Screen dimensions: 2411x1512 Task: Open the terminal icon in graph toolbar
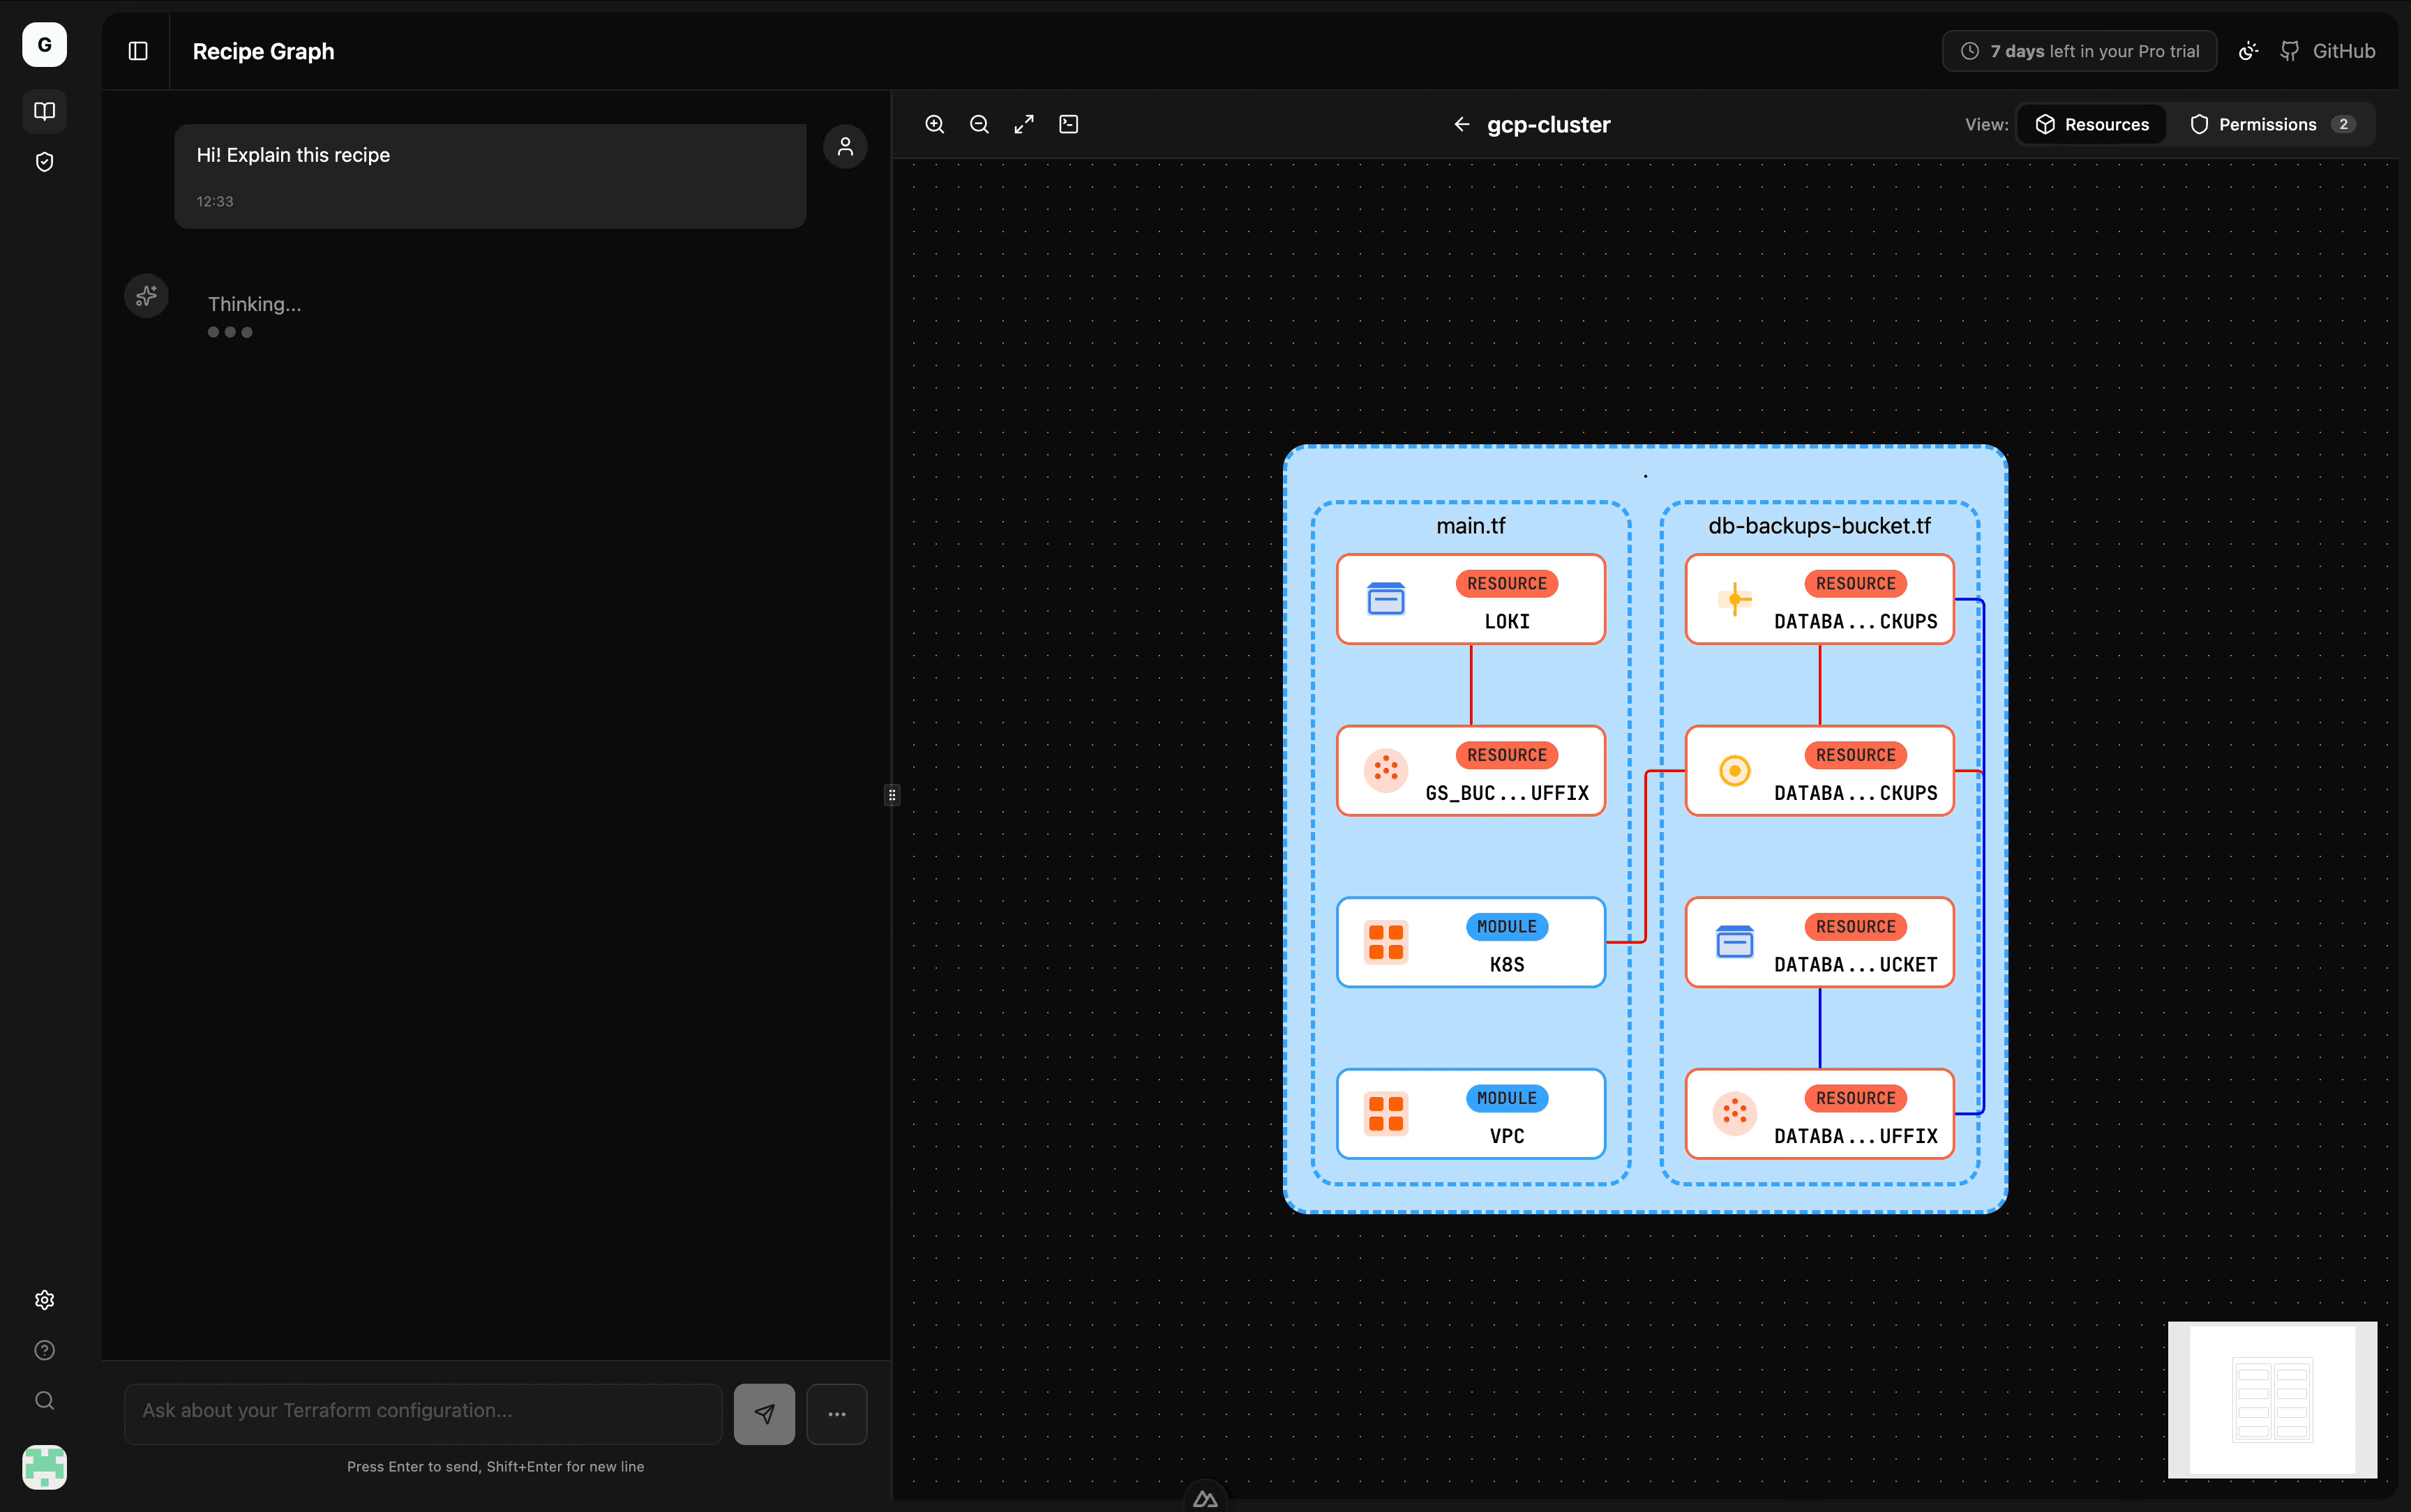1068,124
